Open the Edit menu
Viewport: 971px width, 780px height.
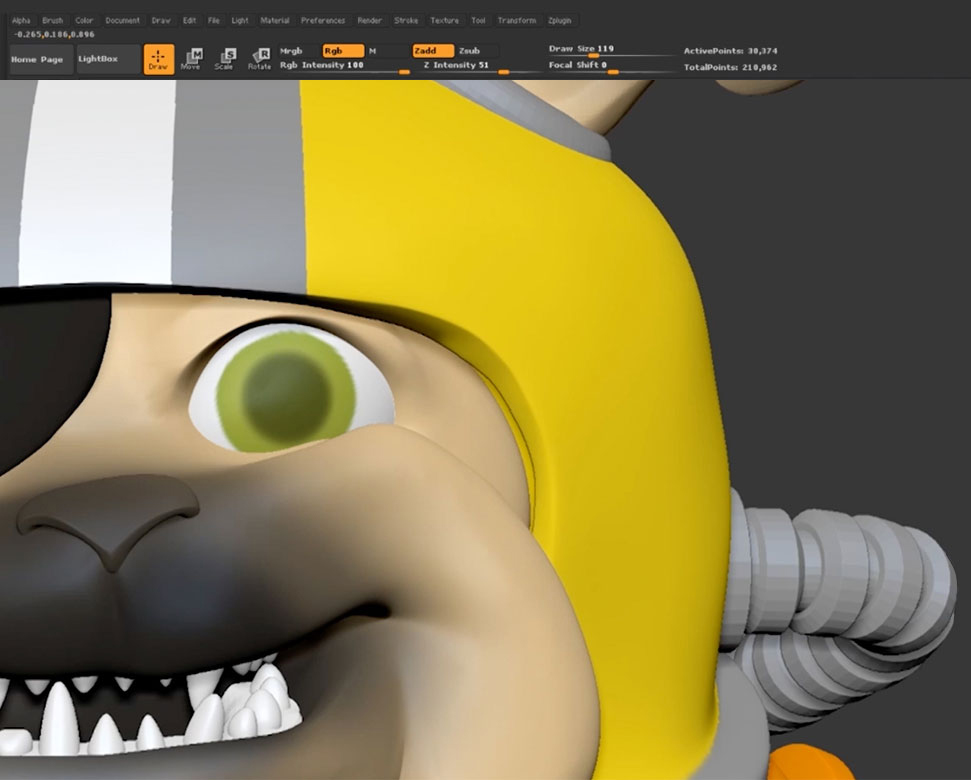pyautogui.click(x=189, y=20)
